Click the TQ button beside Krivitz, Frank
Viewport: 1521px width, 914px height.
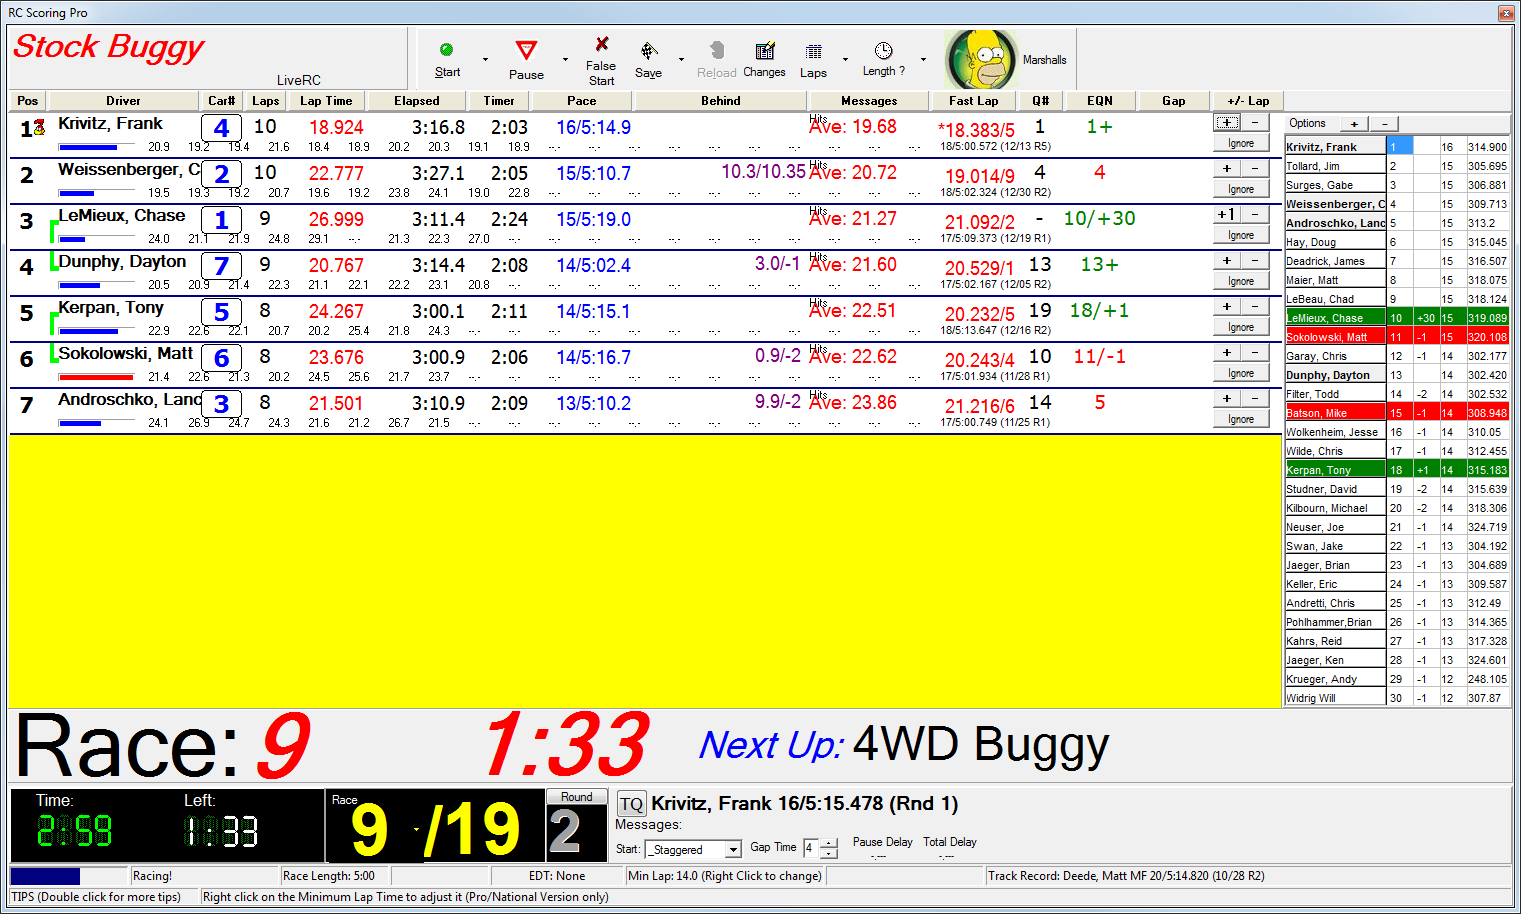(x=631, y=804)
